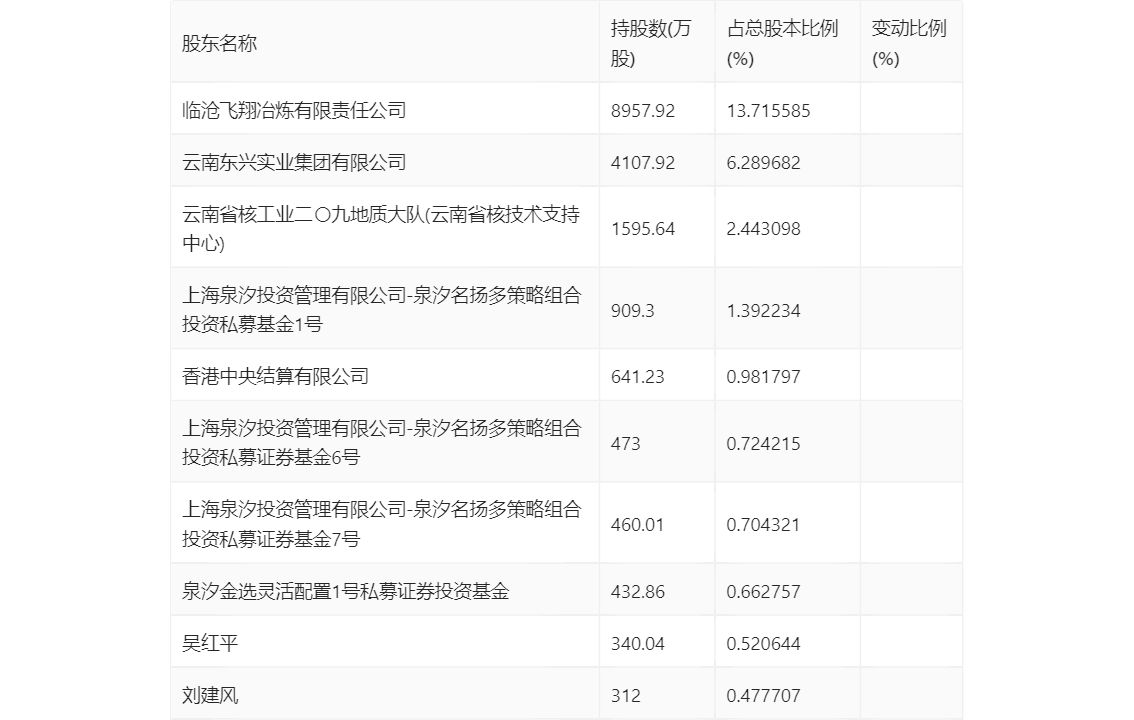The image size is (1134, 720).
Task: Select the 泉汐名扬私募基金1号 shareholder name
Action: [381, 309]
